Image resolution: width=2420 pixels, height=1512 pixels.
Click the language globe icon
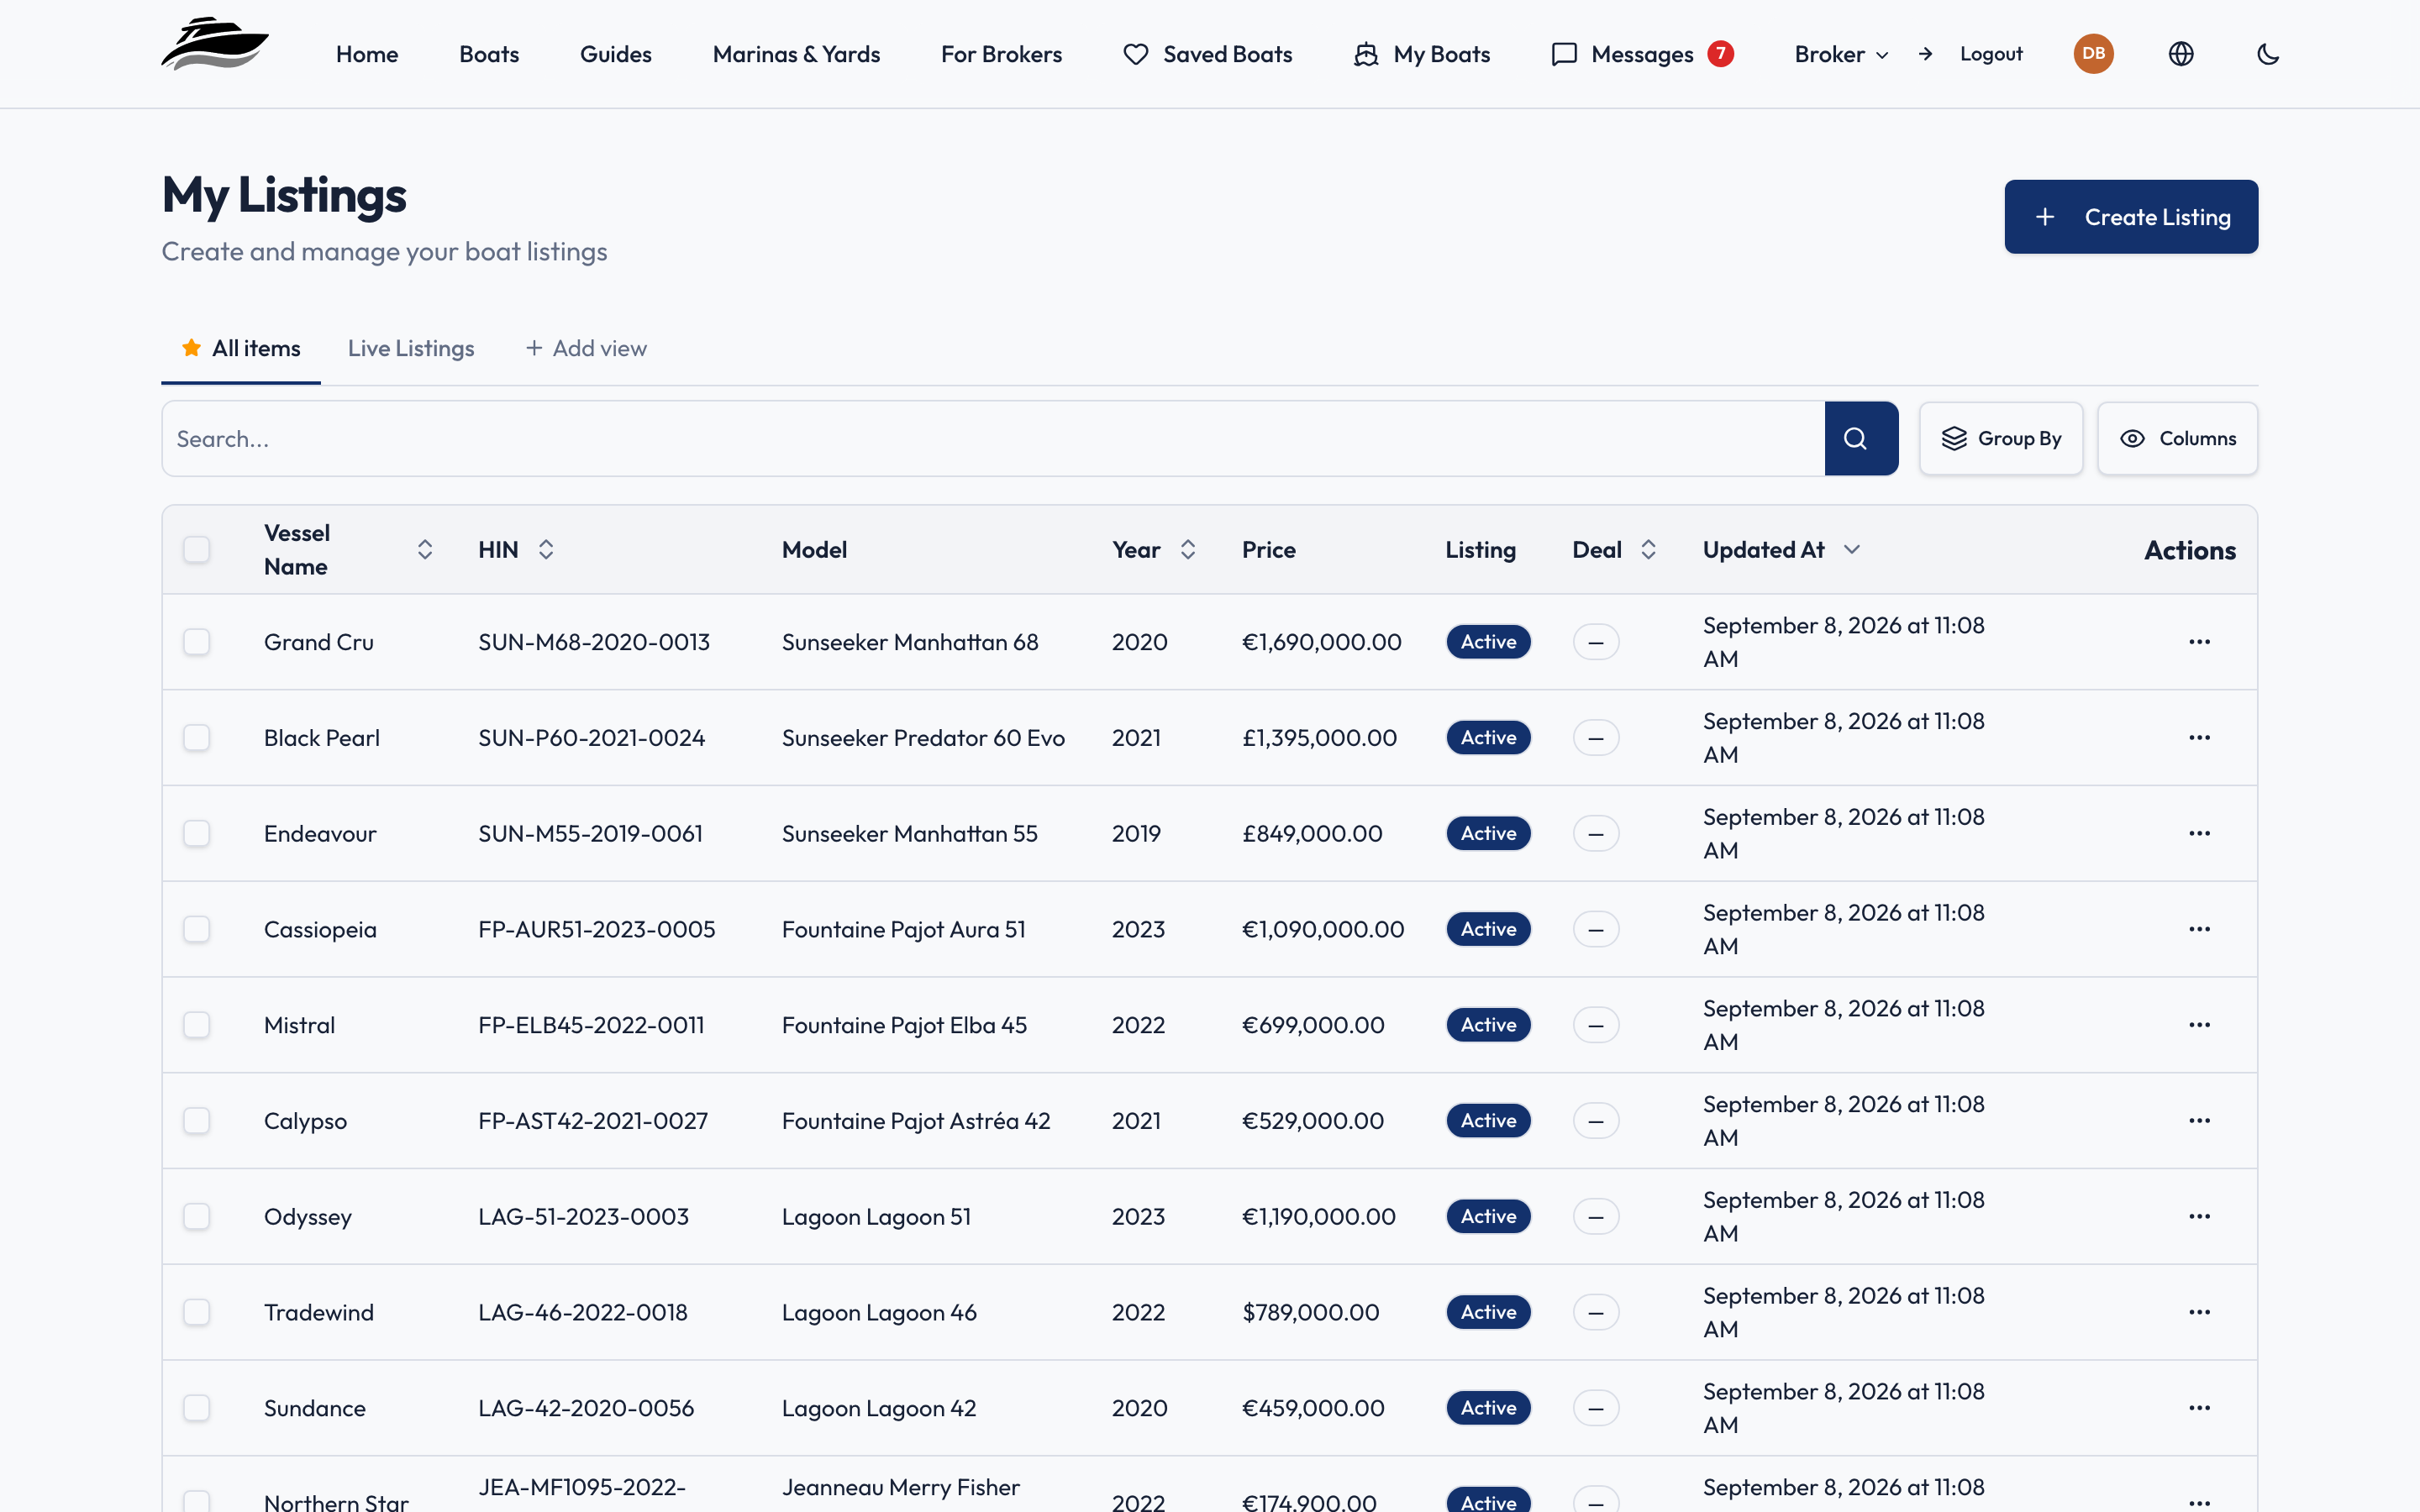2181,54
